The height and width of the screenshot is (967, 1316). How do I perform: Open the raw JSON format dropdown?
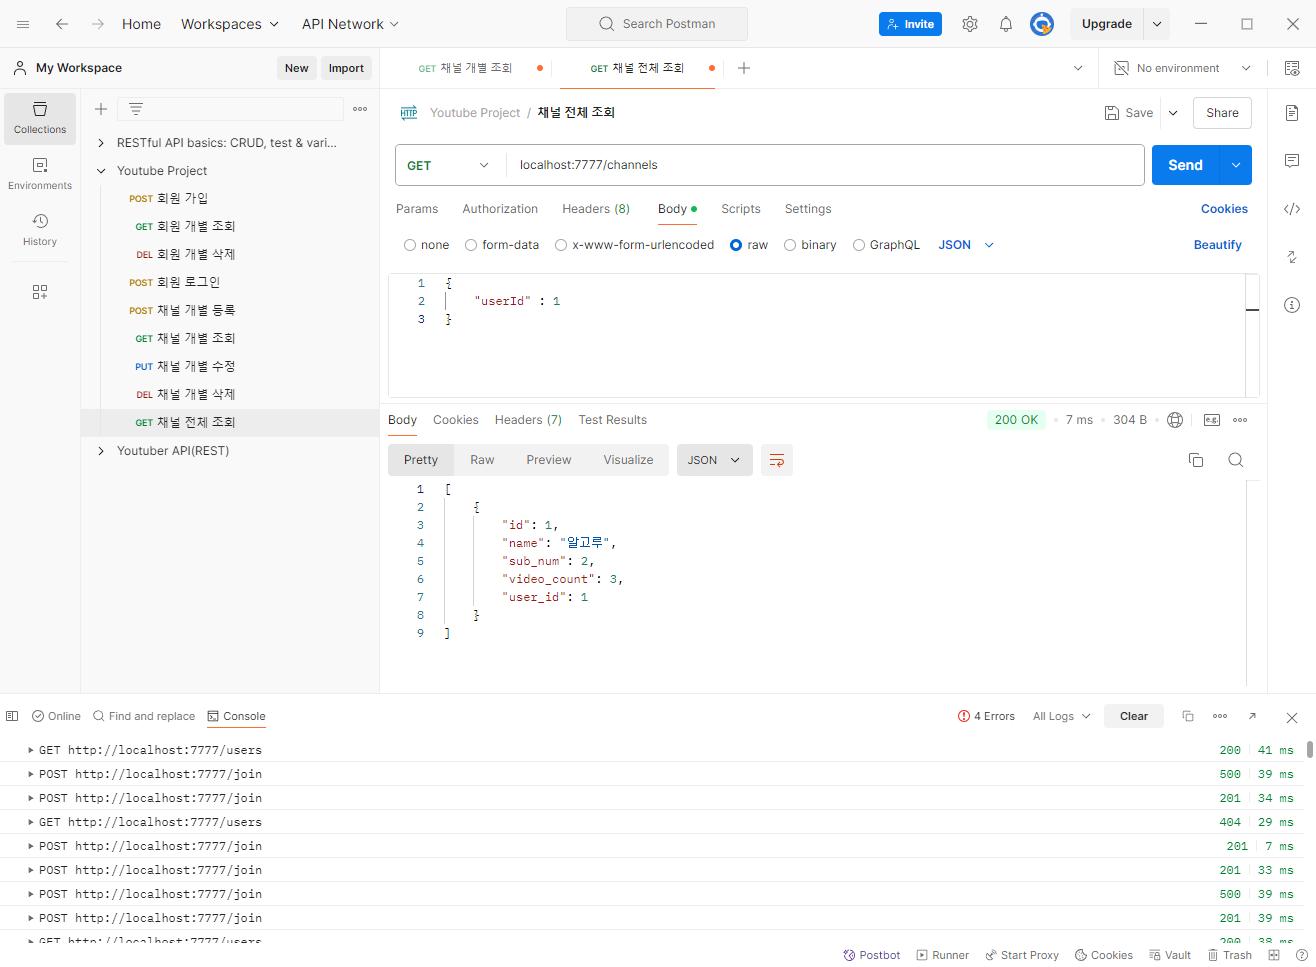point(966,245)
